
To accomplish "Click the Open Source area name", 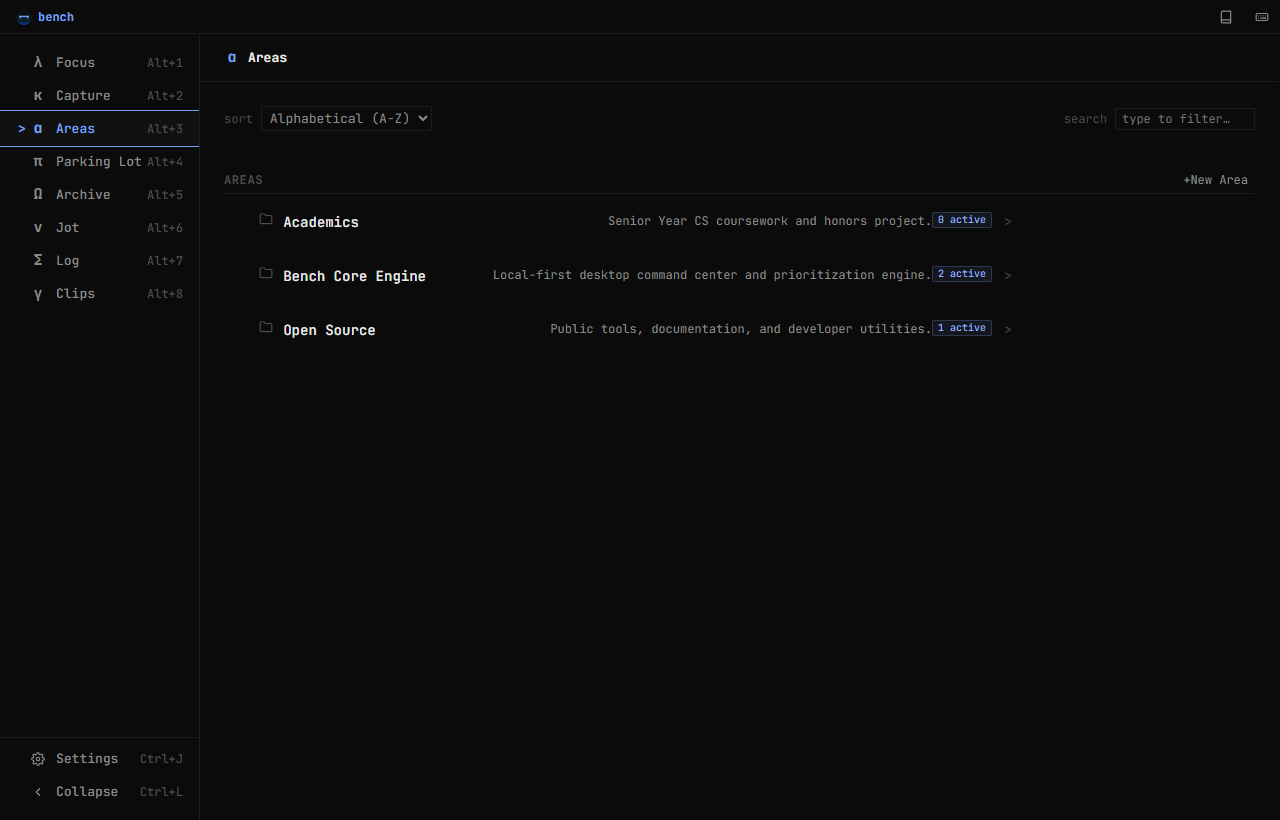I will (330, 330).
